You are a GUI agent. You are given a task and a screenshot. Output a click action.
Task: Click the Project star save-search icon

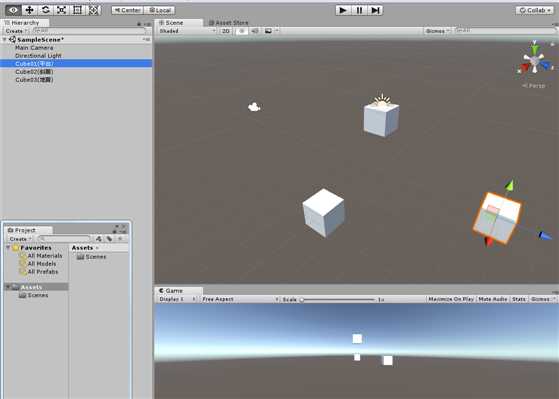[x=120, y=239]
